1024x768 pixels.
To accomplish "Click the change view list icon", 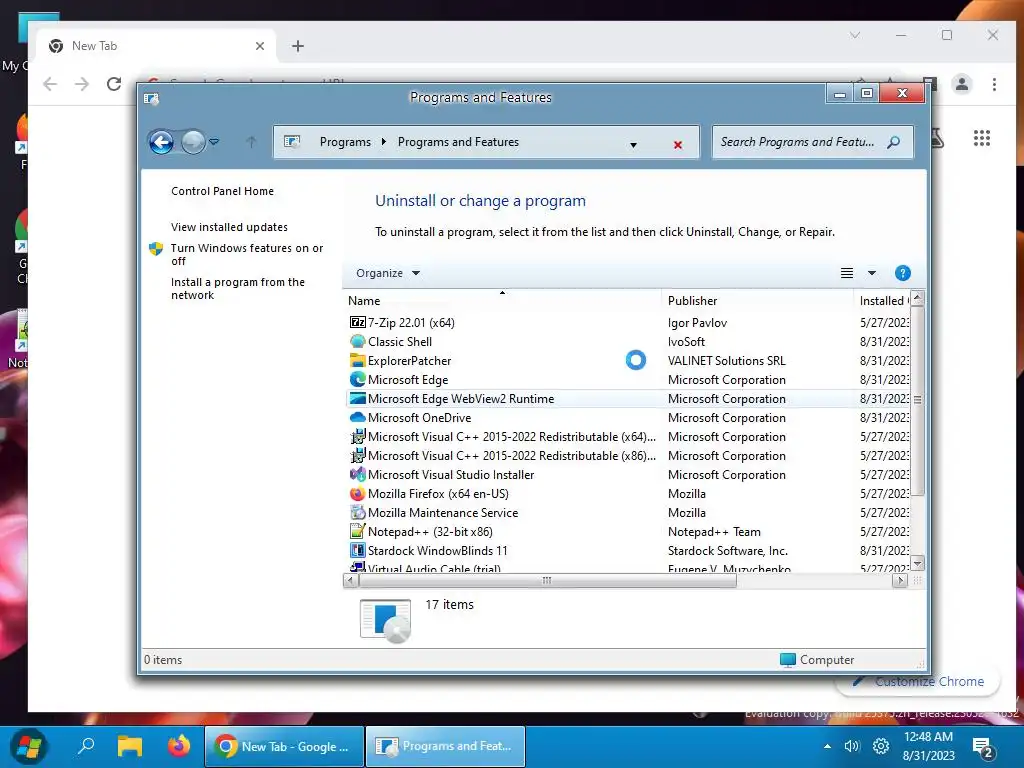I will pos(846,273).
